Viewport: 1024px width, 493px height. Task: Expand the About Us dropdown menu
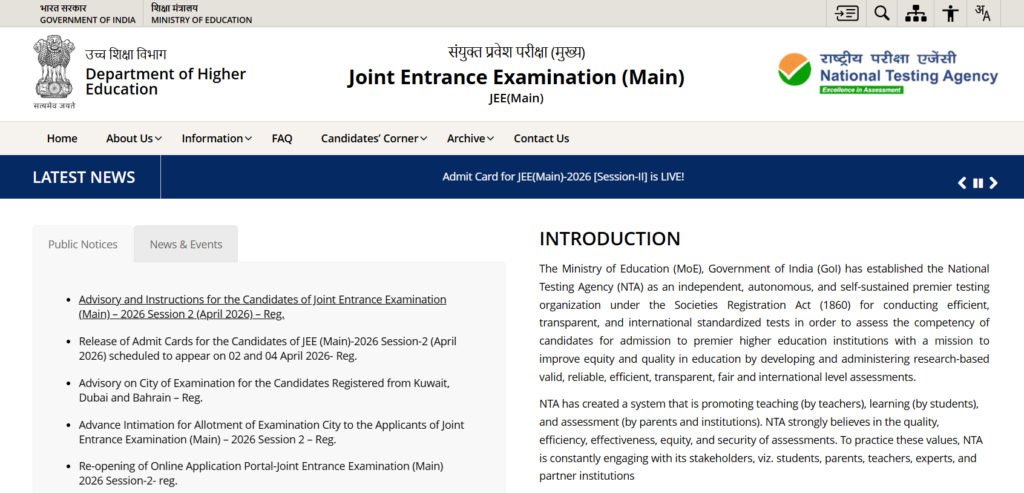[134, 138]
